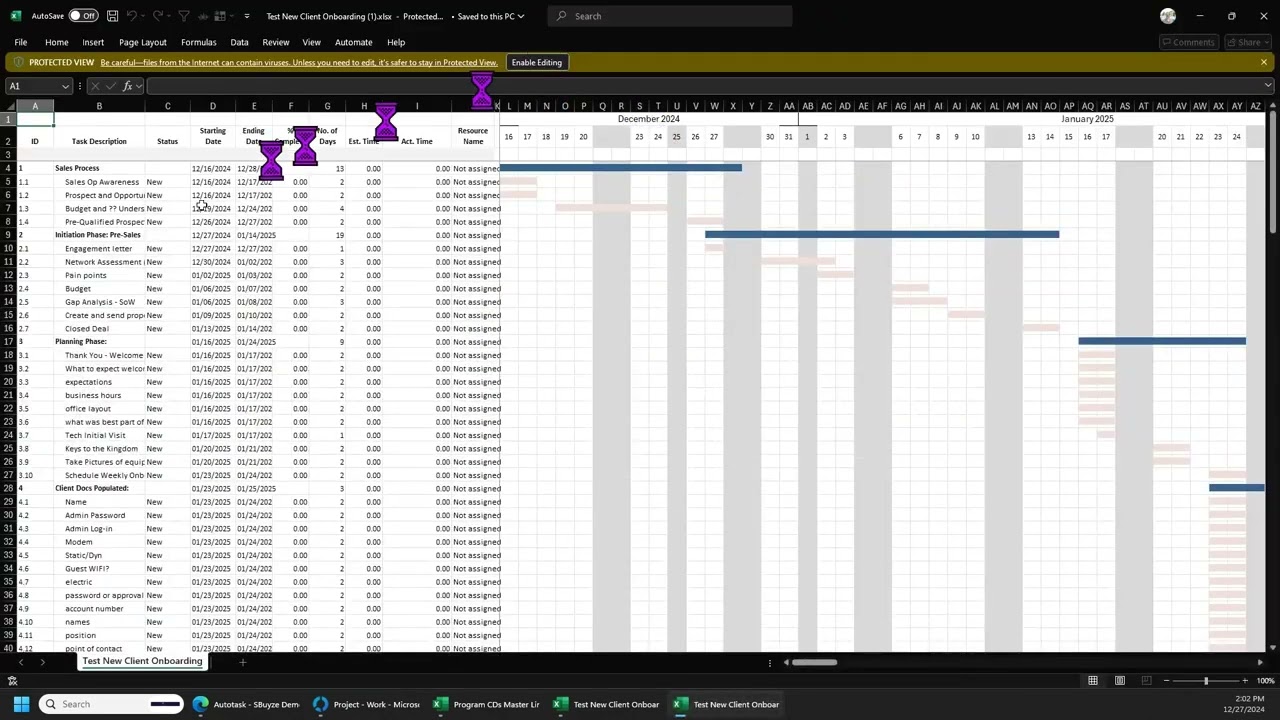Click the 100% zoom level button
The image size is (1280, 720).
[x=1265, y=681]
